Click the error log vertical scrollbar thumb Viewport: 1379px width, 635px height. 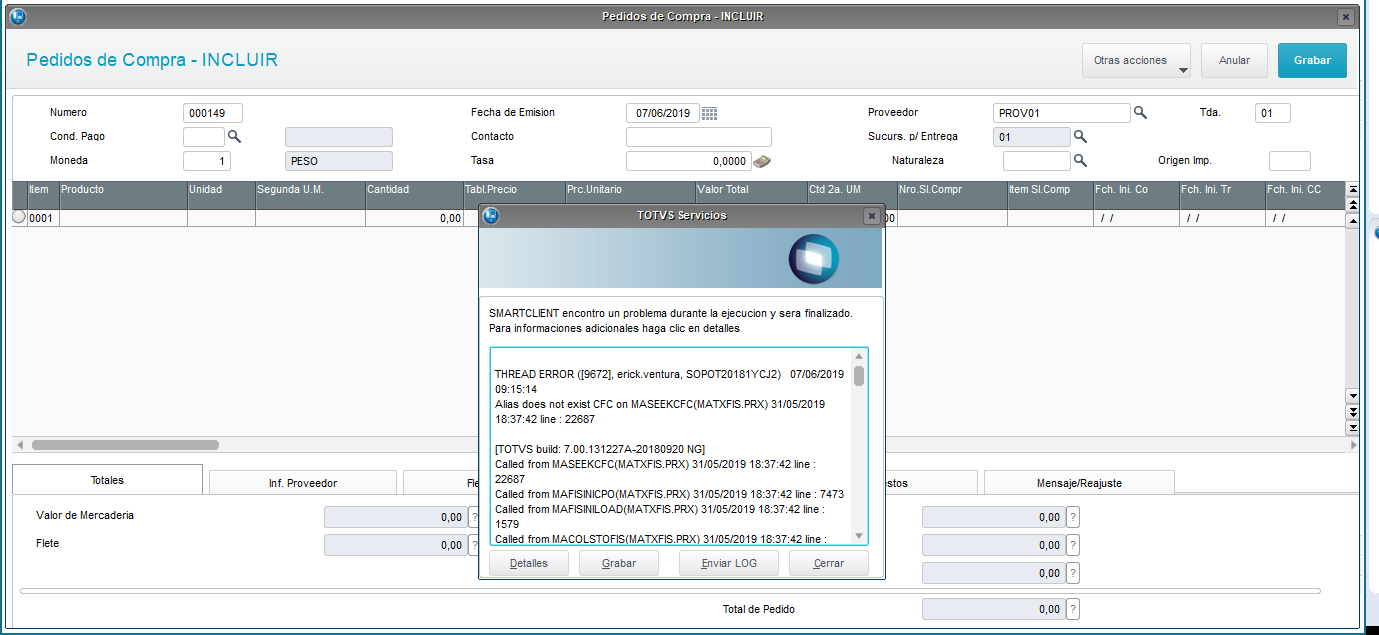coord(859,375)
